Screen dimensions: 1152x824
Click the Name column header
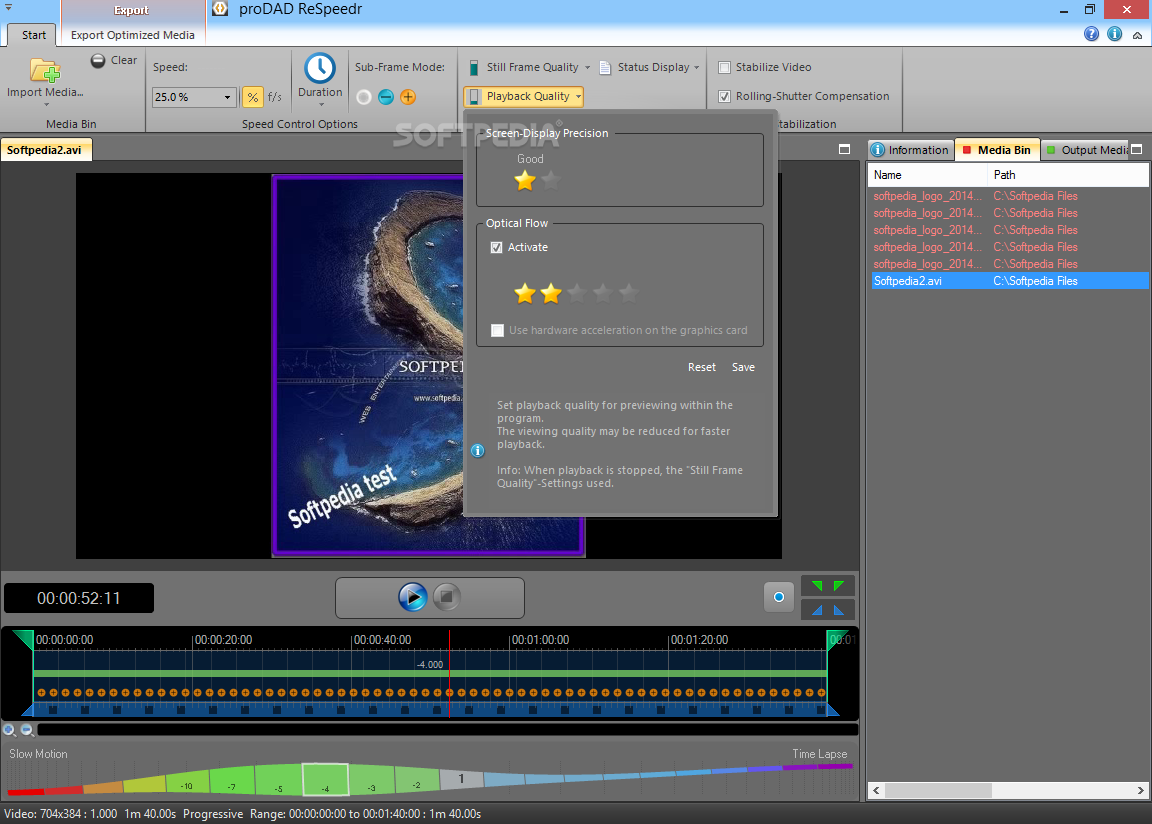click(929, 175)
